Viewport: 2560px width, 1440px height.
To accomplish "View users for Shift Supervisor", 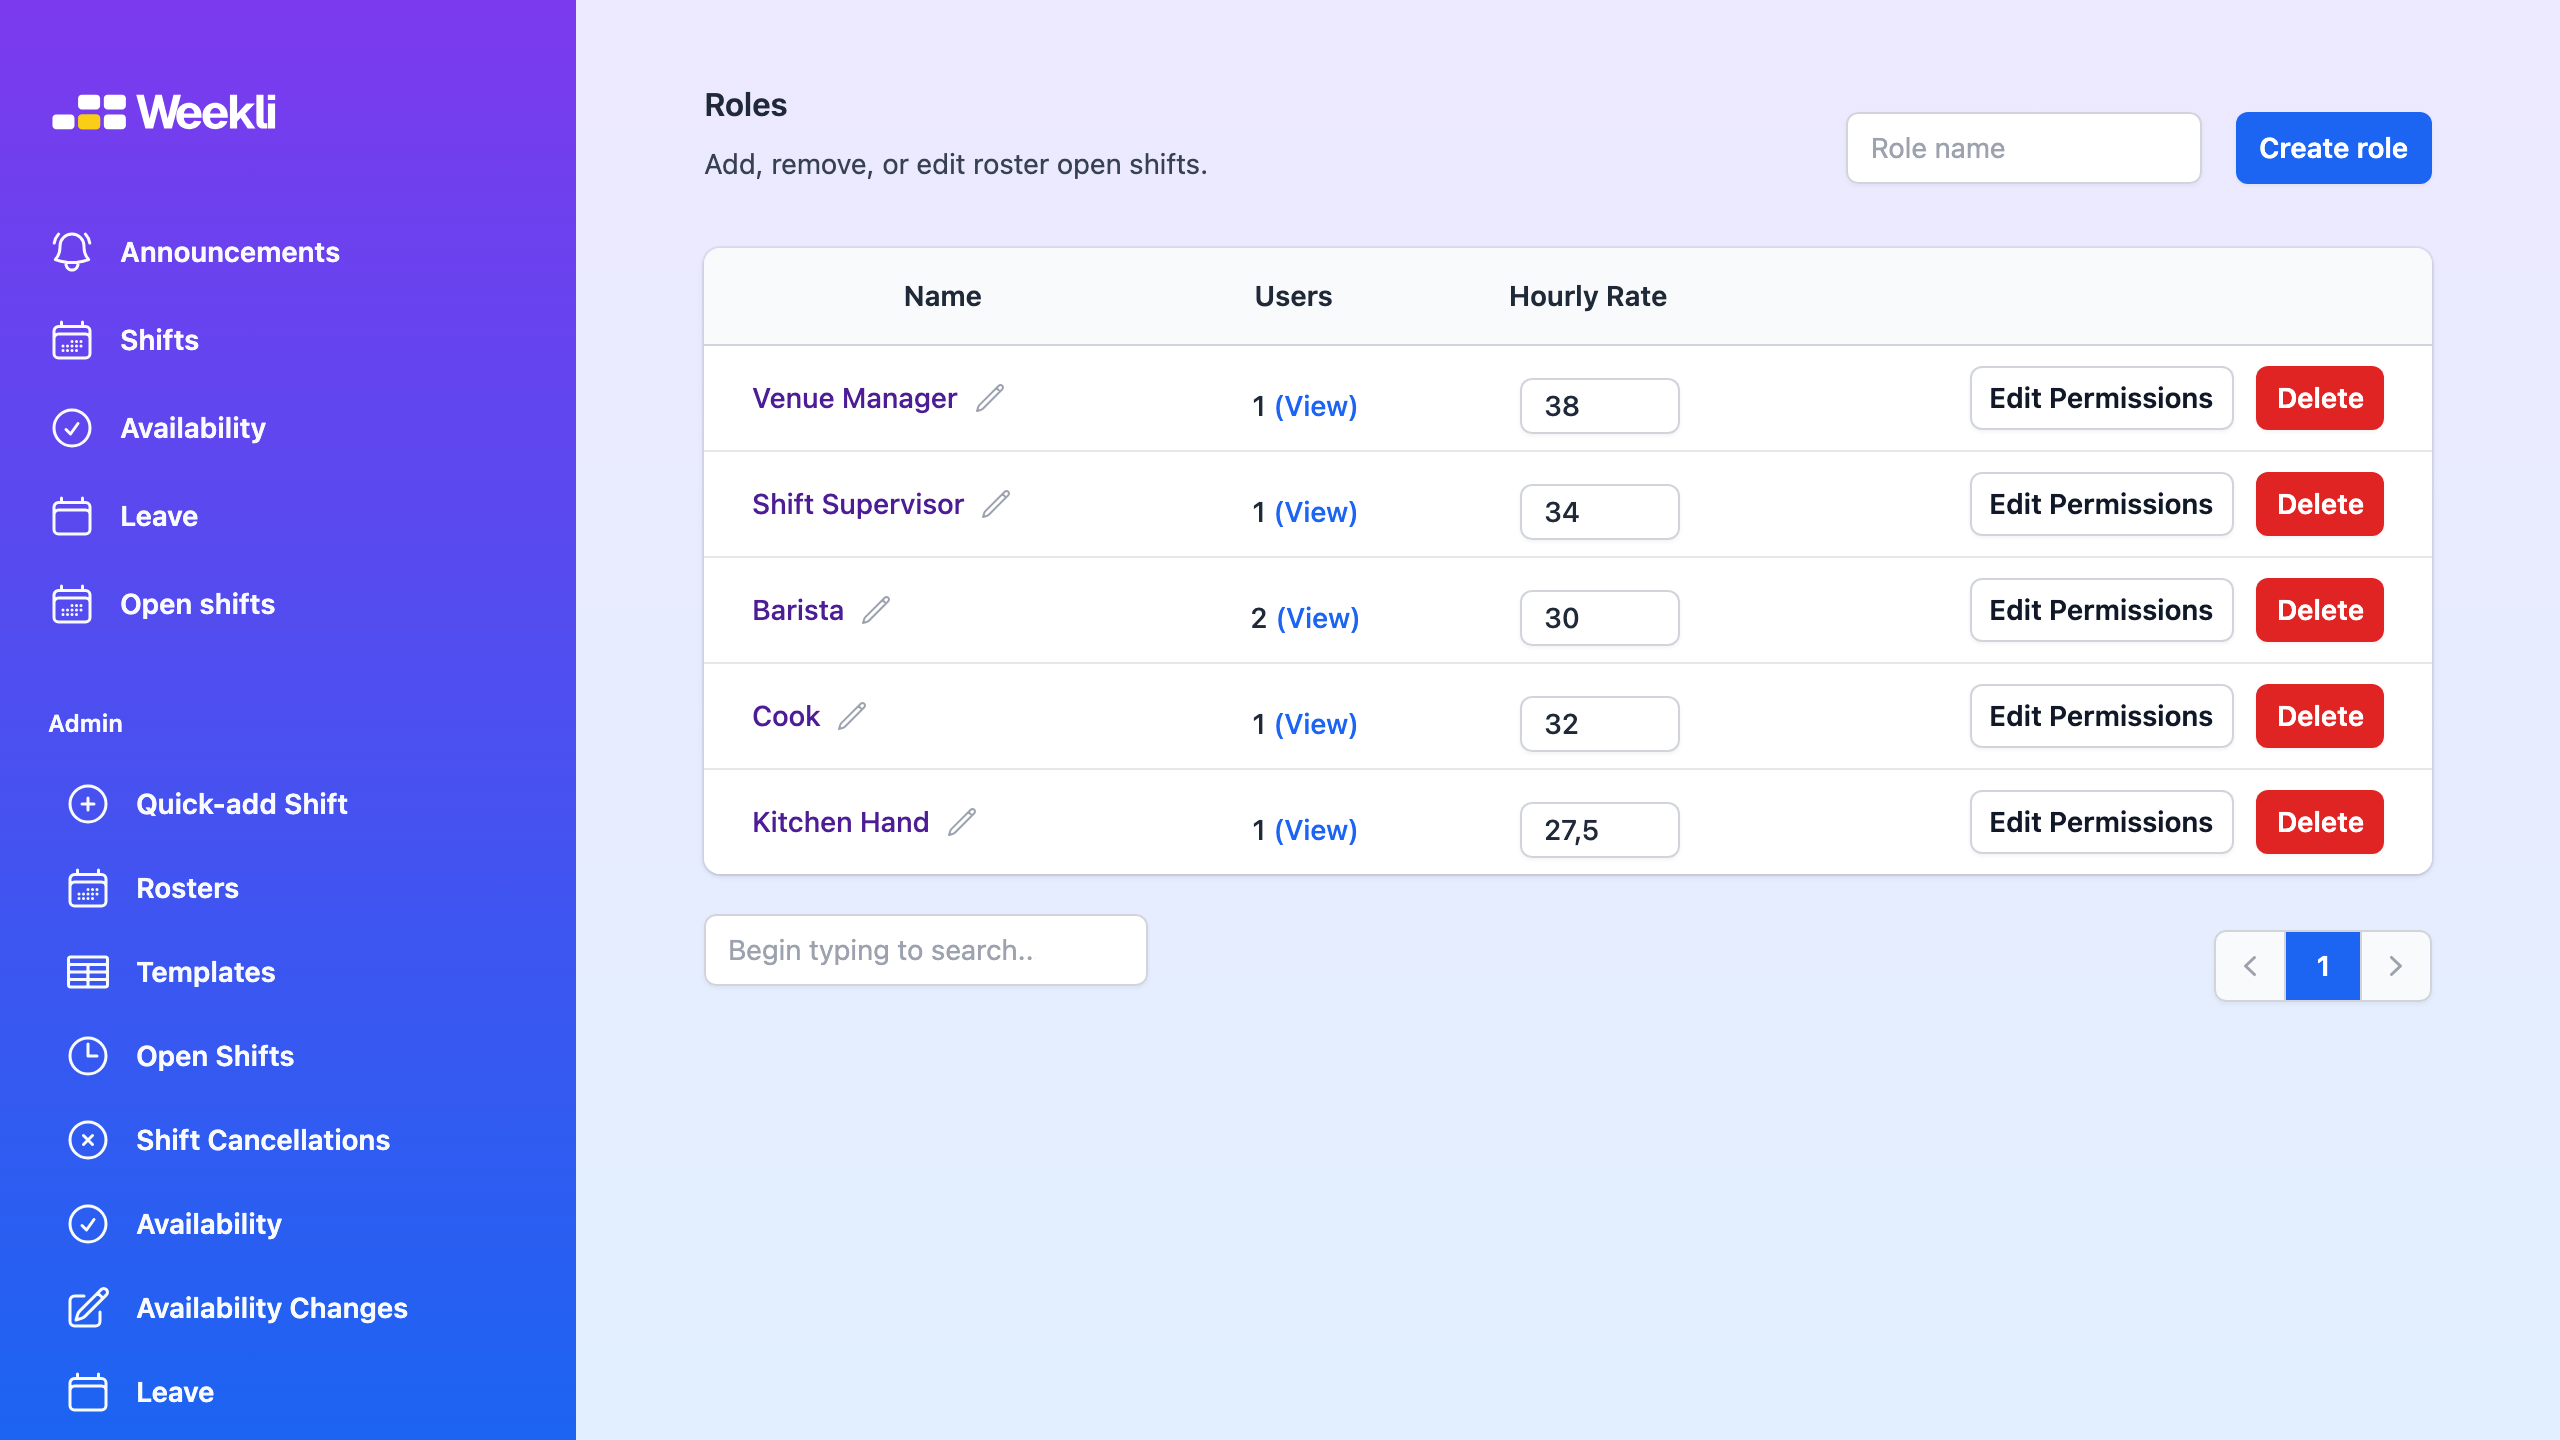I will [1316, 512].
